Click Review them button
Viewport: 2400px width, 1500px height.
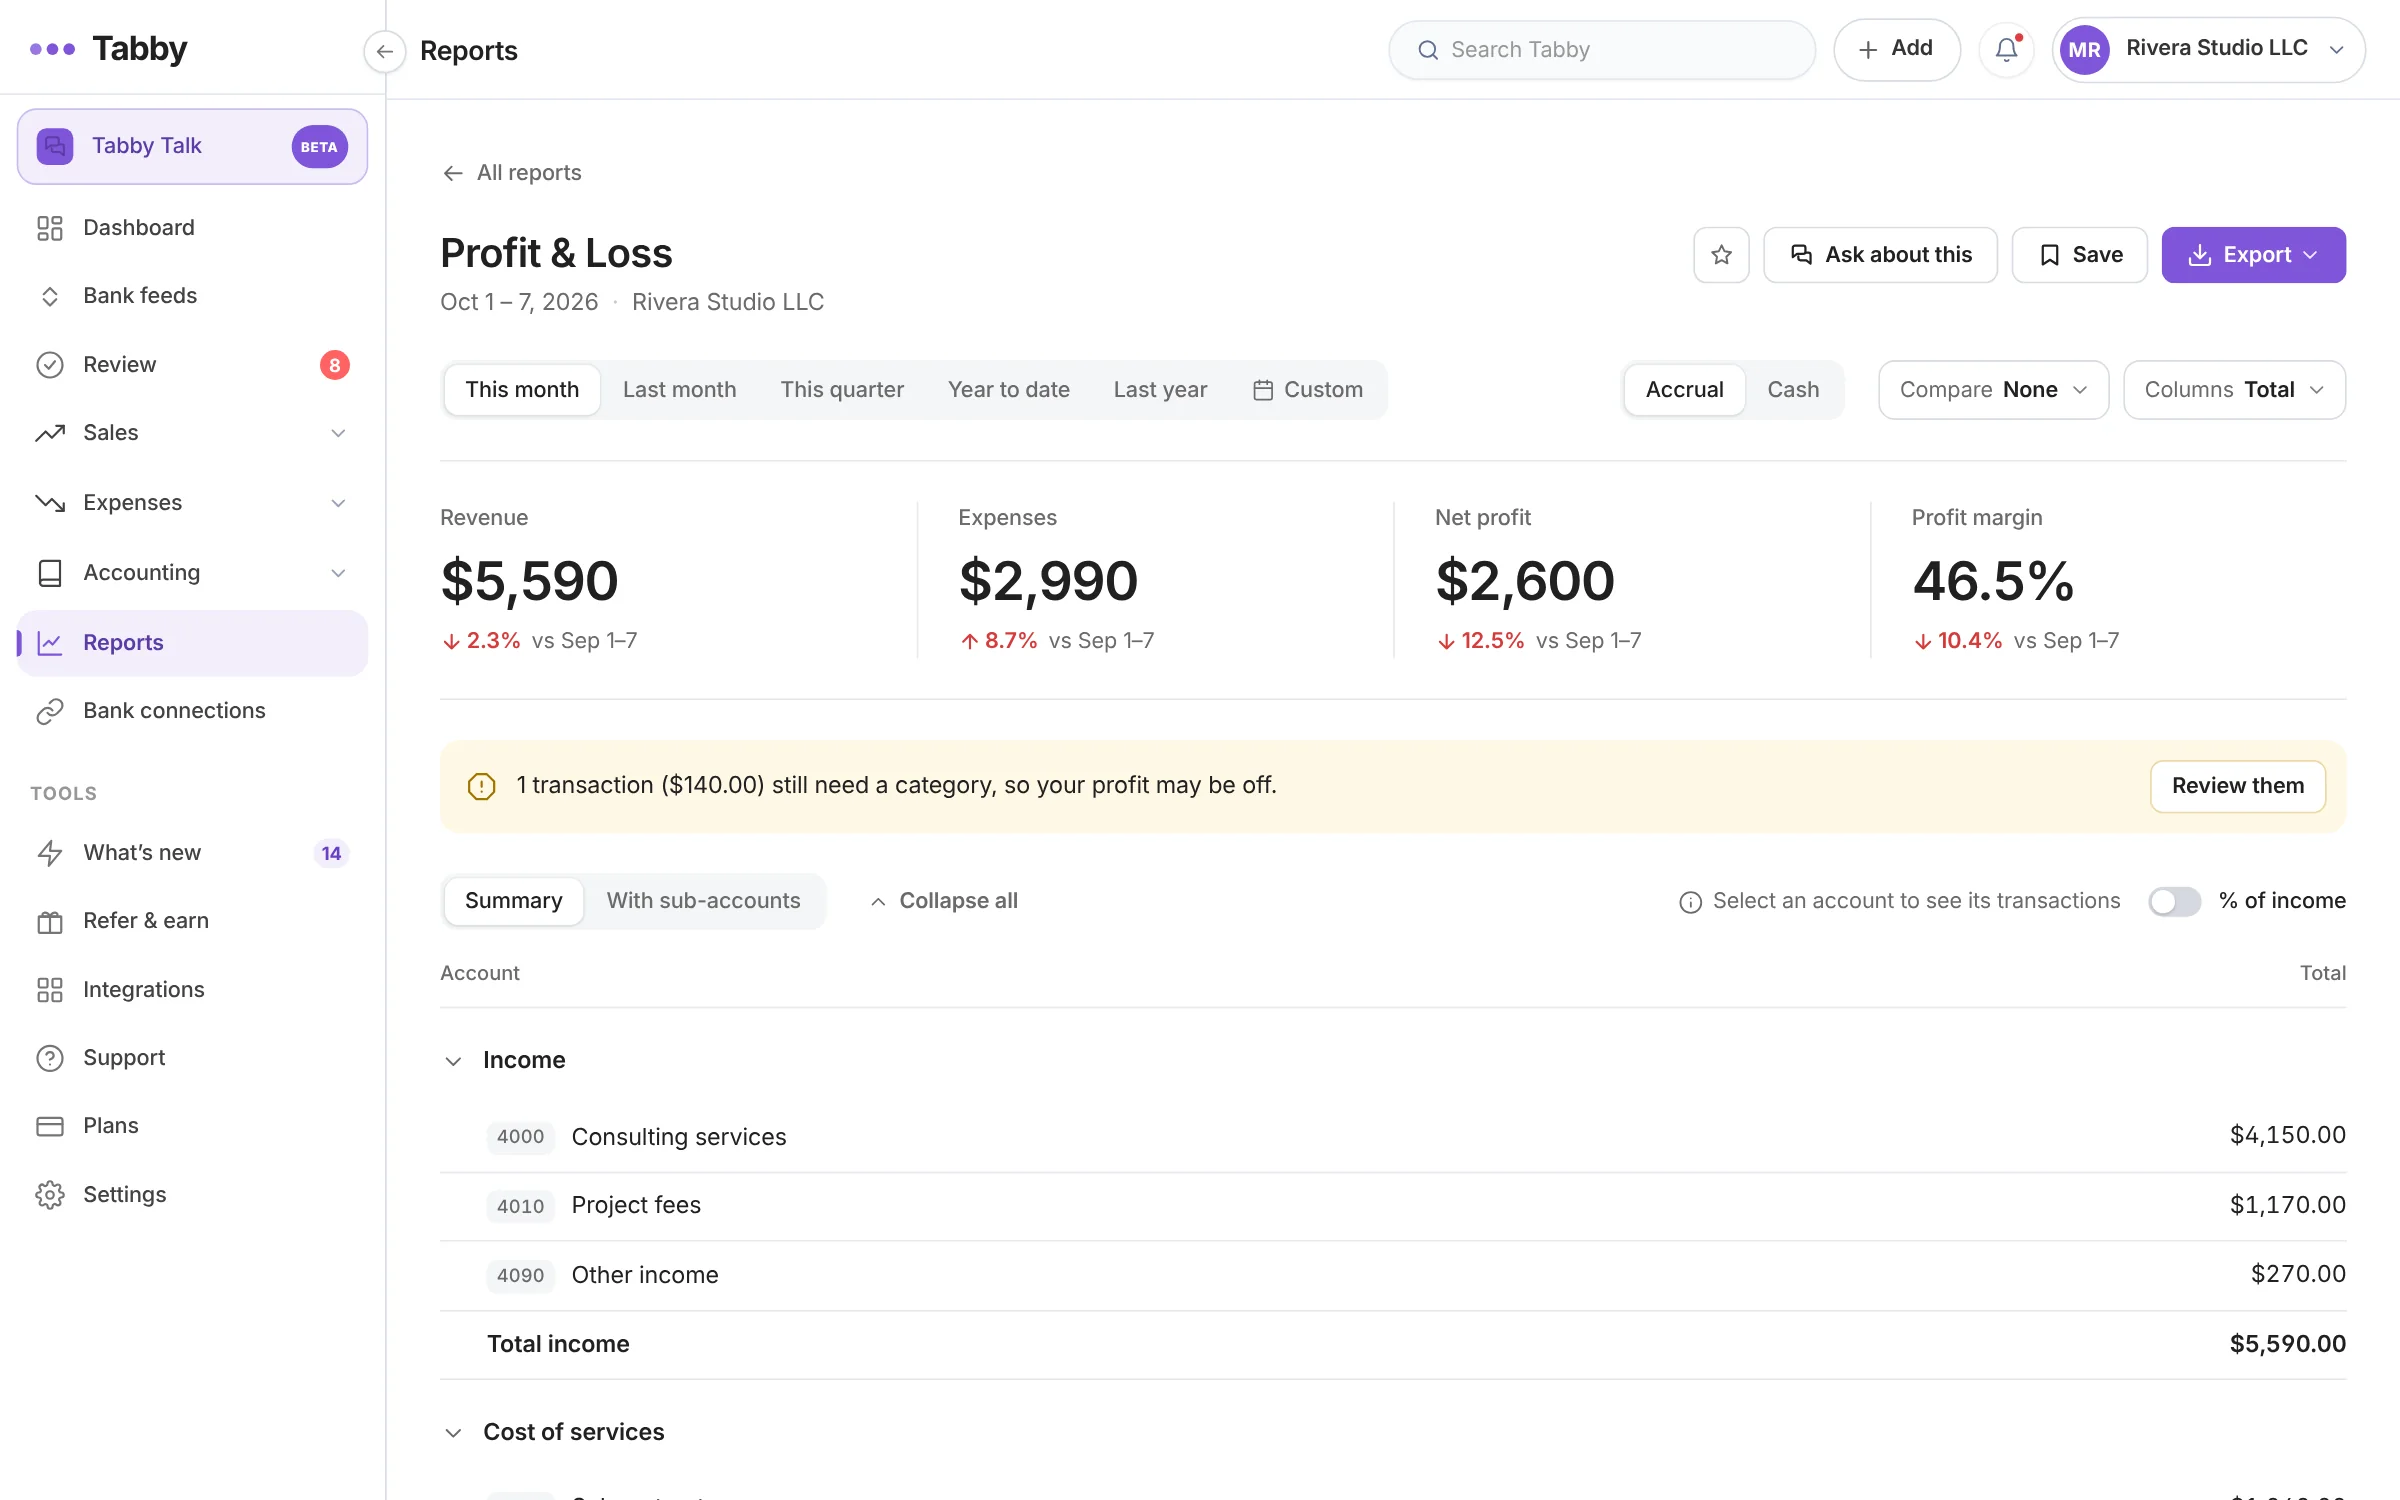point(2238,786)
